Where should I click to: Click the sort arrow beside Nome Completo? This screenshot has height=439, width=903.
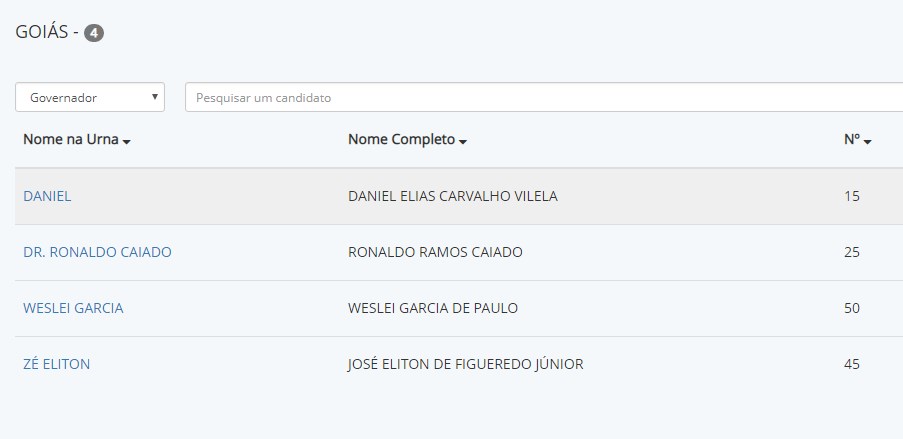[x=463, y=142]
